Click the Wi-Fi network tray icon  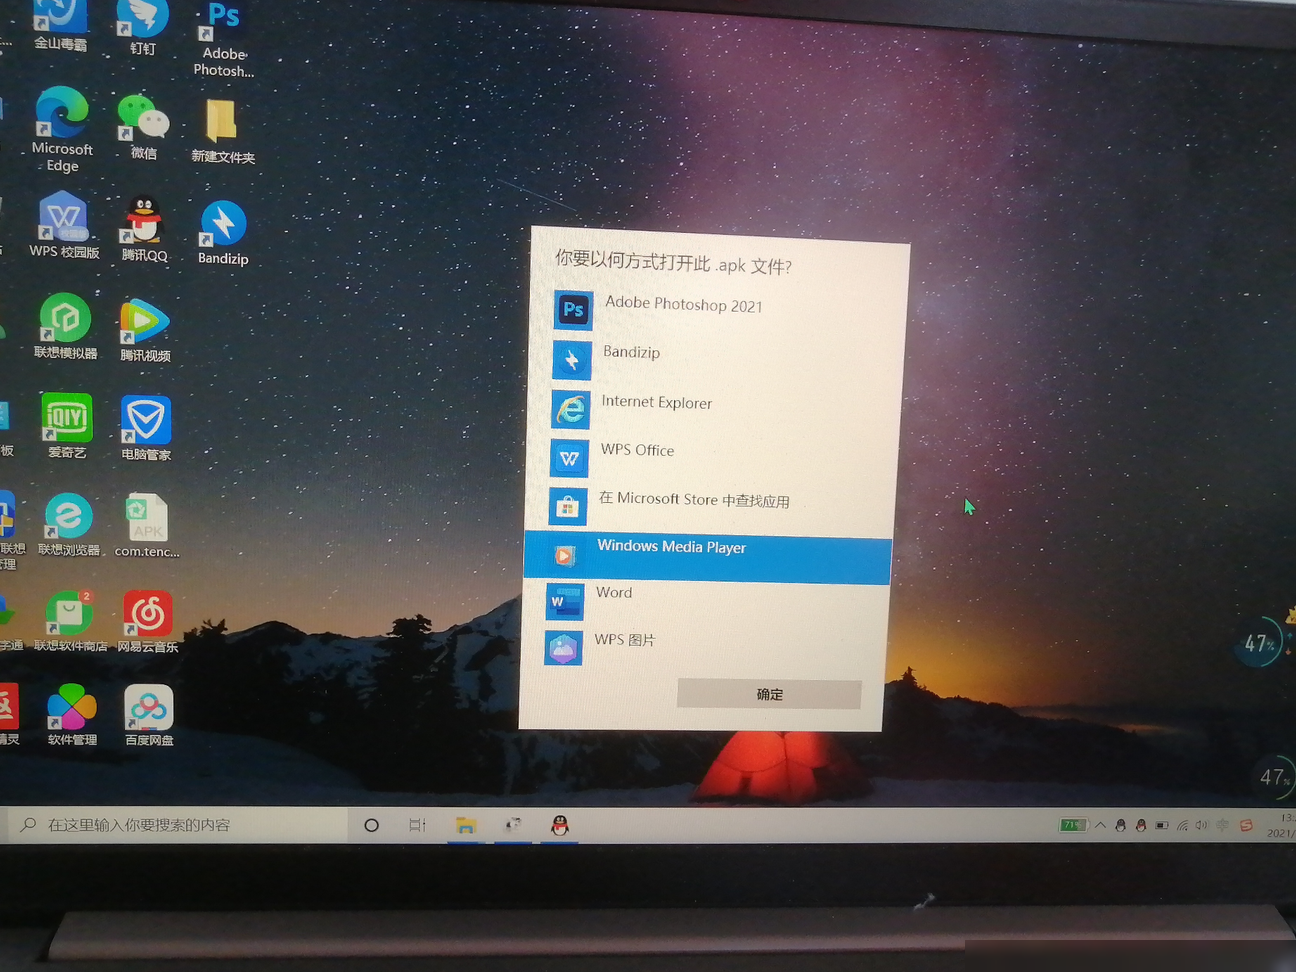pyautogui.click(x=1182, y=826)
